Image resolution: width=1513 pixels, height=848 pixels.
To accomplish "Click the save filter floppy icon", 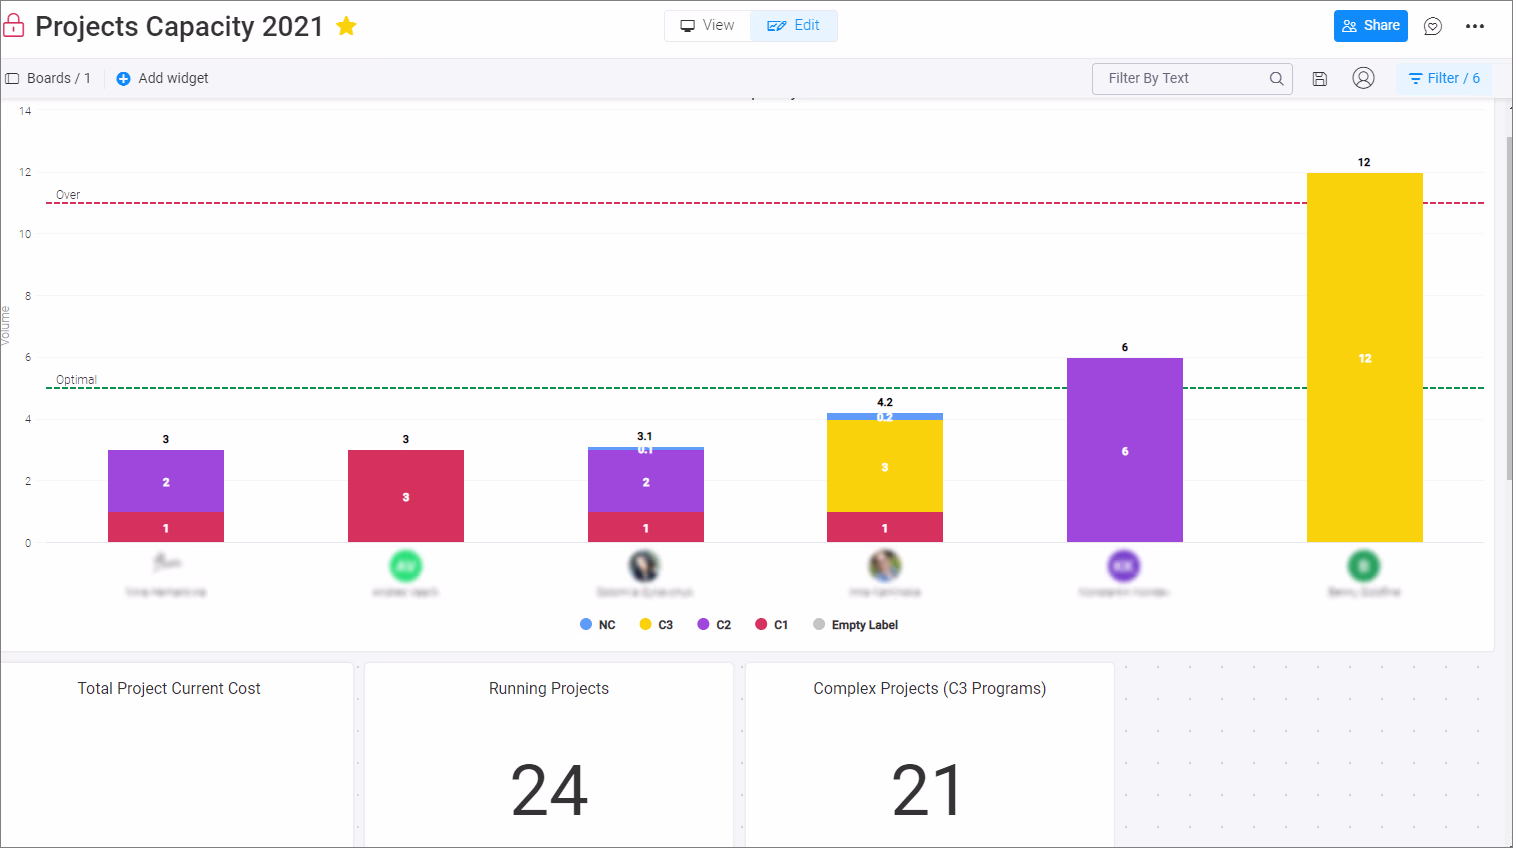I will pyautogui.click(x=1320, y=78).
